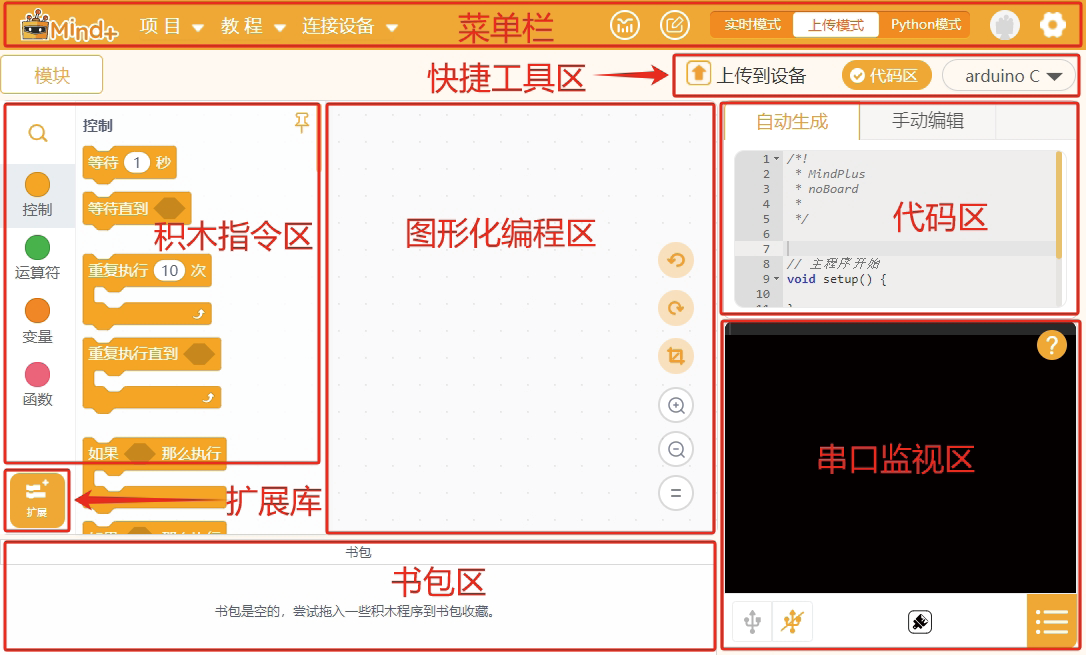
Task: Click the search icon in block palette
Action: pos(38,133)
